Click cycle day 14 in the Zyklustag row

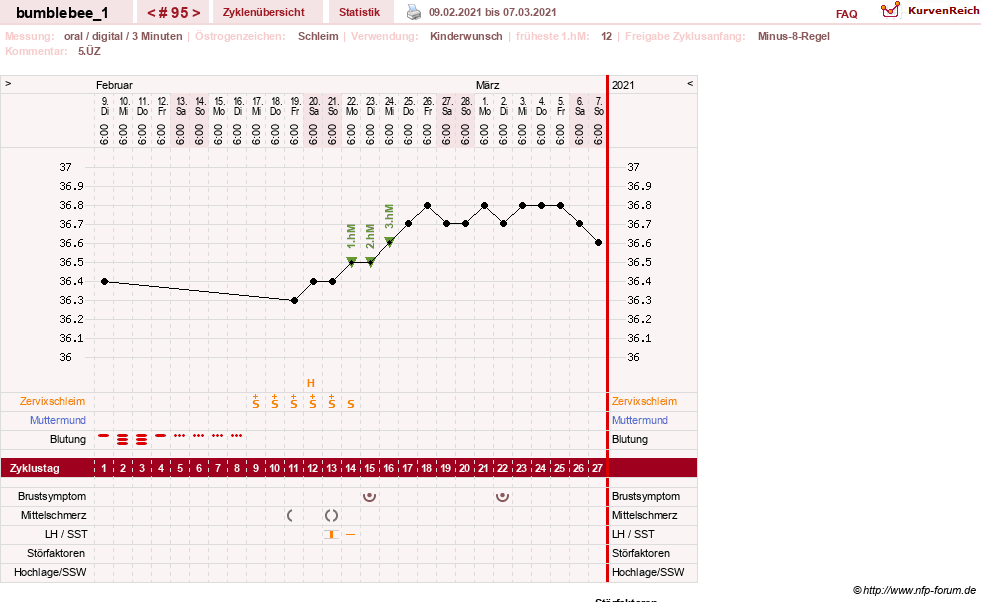[350, 468]
